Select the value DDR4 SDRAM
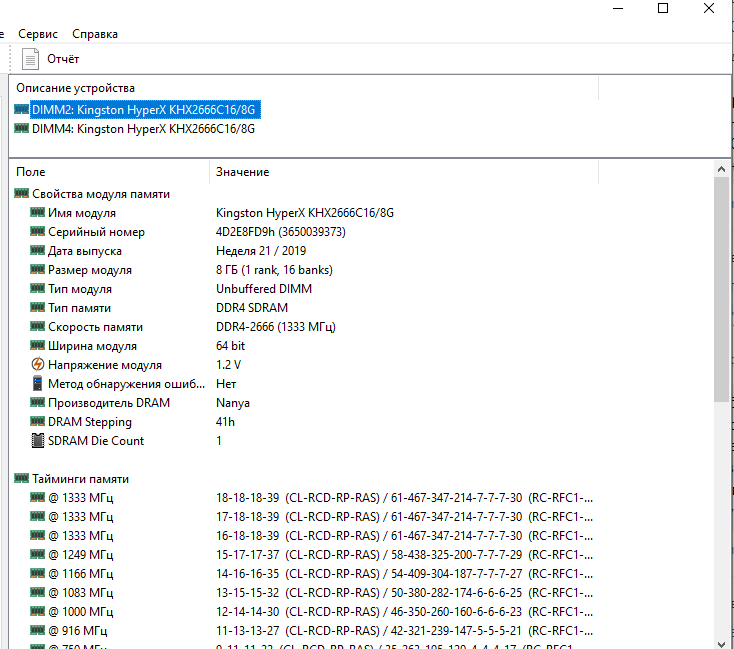Screen dimensions: 734x649 click(252, 308)
